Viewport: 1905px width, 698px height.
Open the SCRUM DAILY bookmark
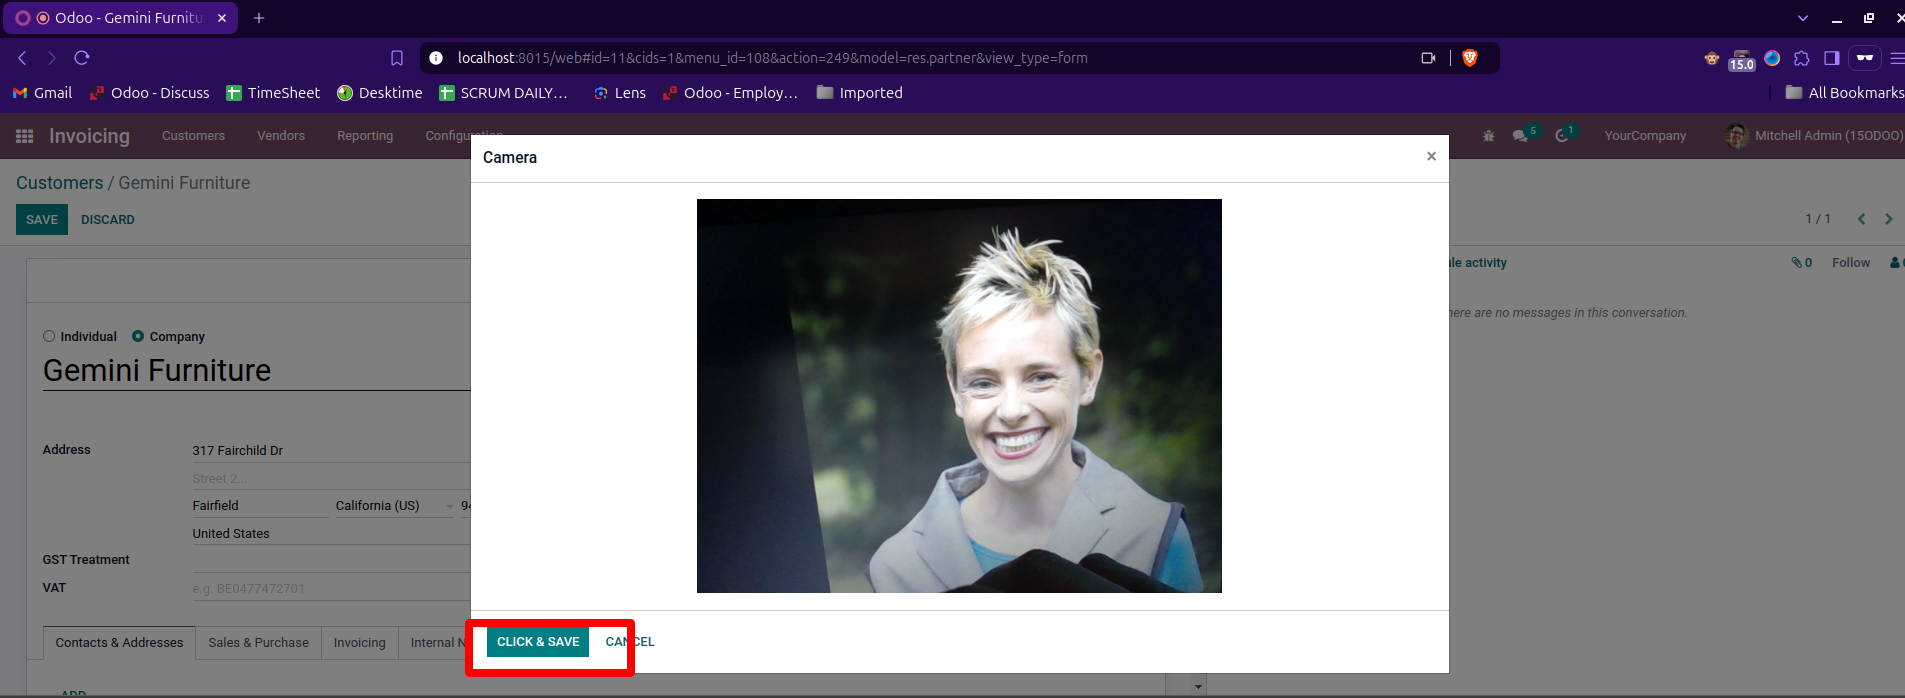pyautogui.click(x=503, y=93)
